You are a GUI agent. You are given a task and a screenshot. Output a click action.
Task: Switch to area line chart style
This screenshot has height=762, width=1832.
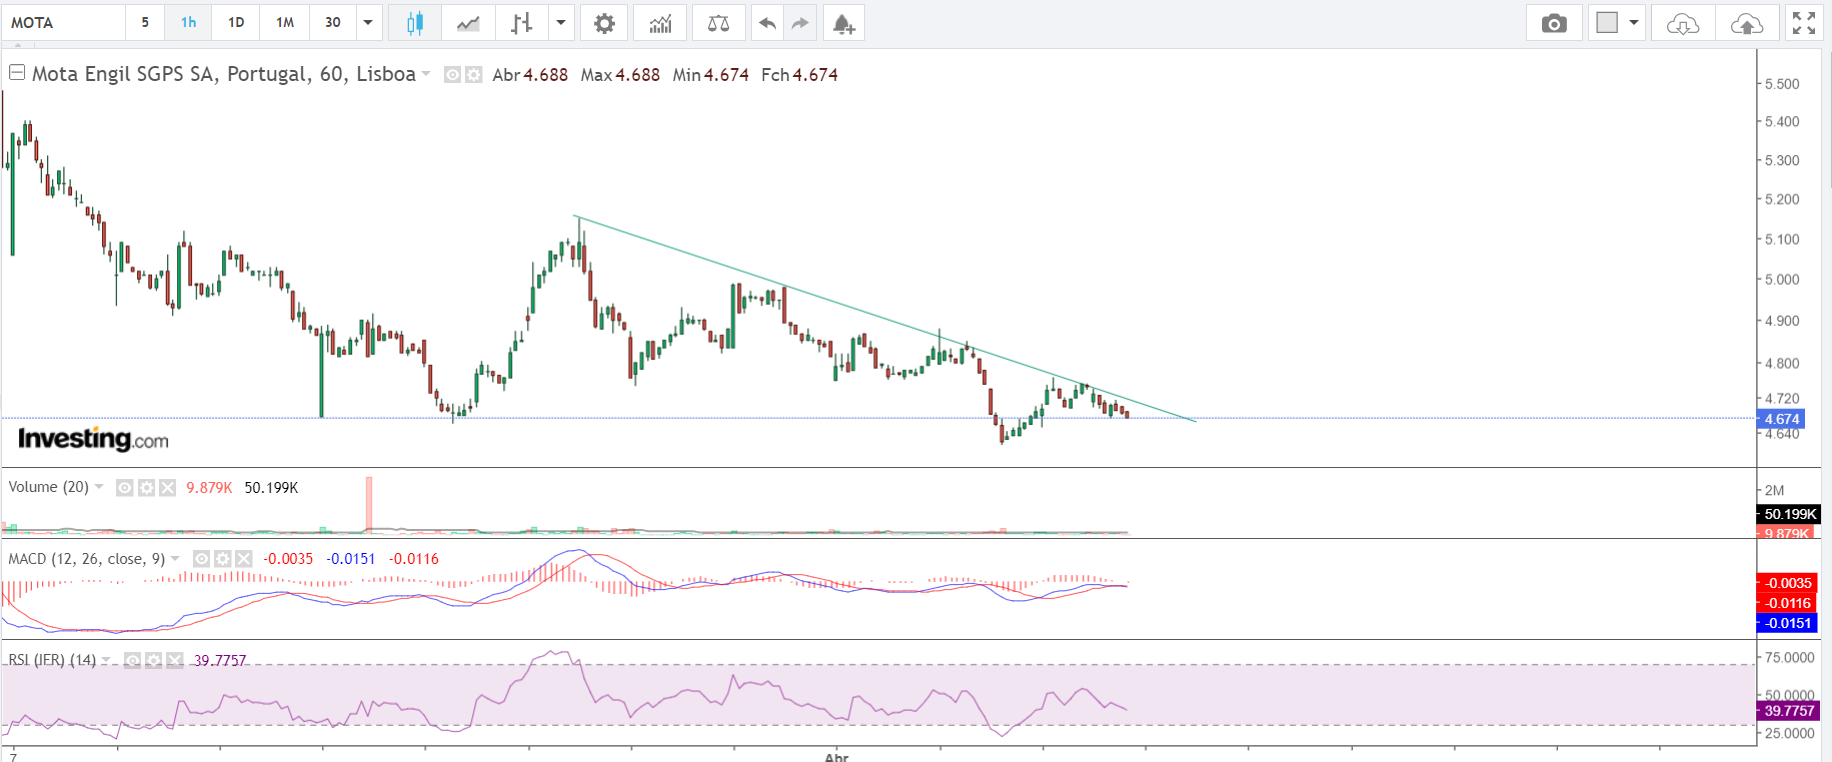click(468, 23)
